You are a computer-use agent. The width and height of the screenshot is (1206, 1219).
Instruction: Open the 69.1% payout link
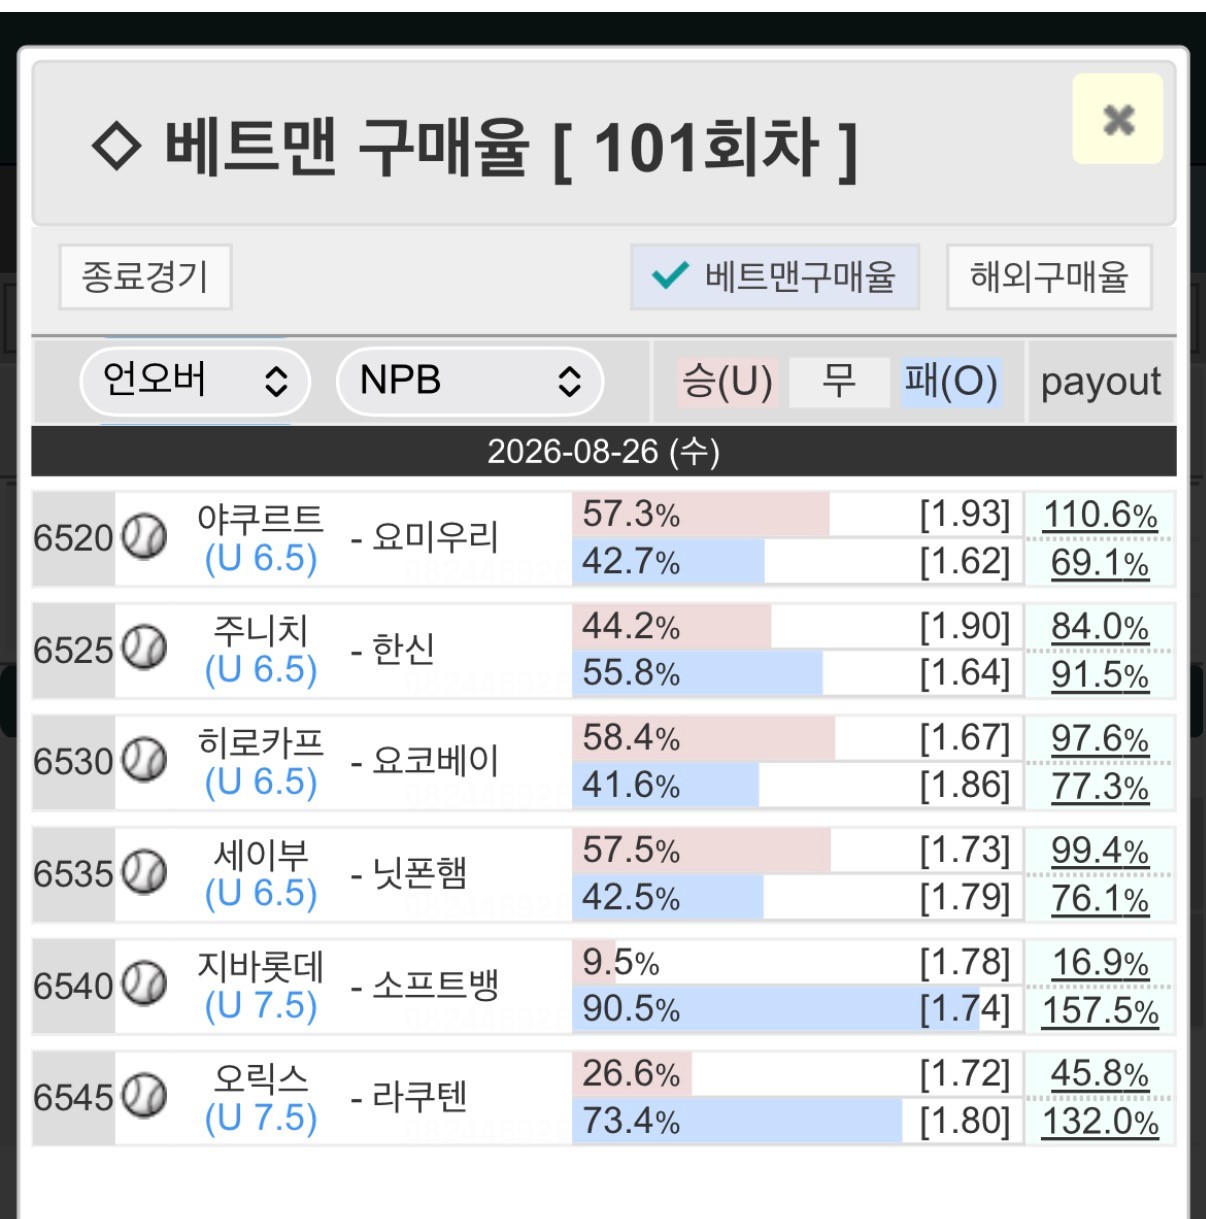[x=1100, y=563]
